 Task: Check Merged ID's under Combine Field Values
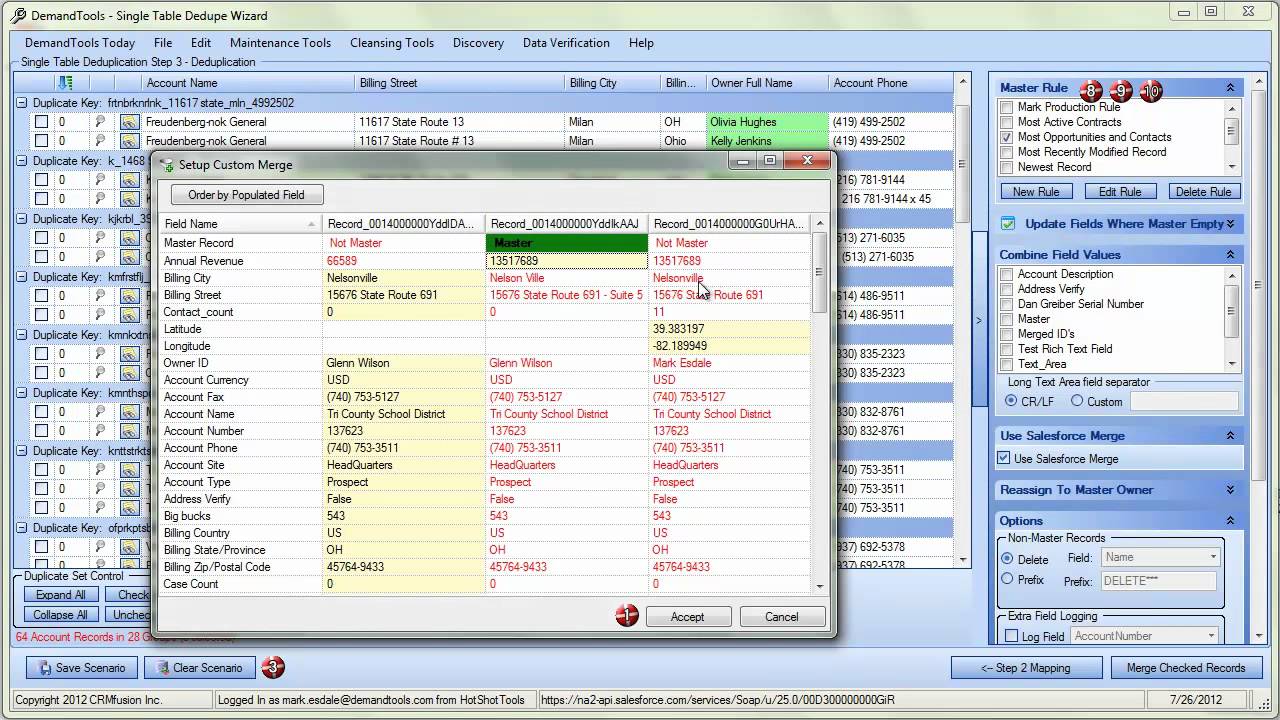(x=1007, y=334)
